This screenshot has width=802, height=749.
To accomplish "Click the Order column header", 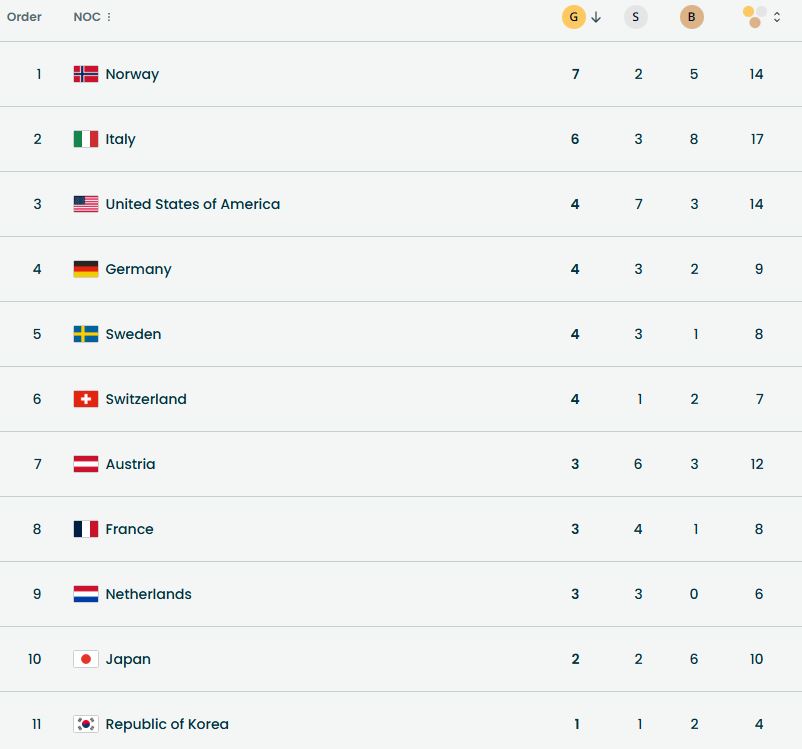I will (x=24, y=17).
